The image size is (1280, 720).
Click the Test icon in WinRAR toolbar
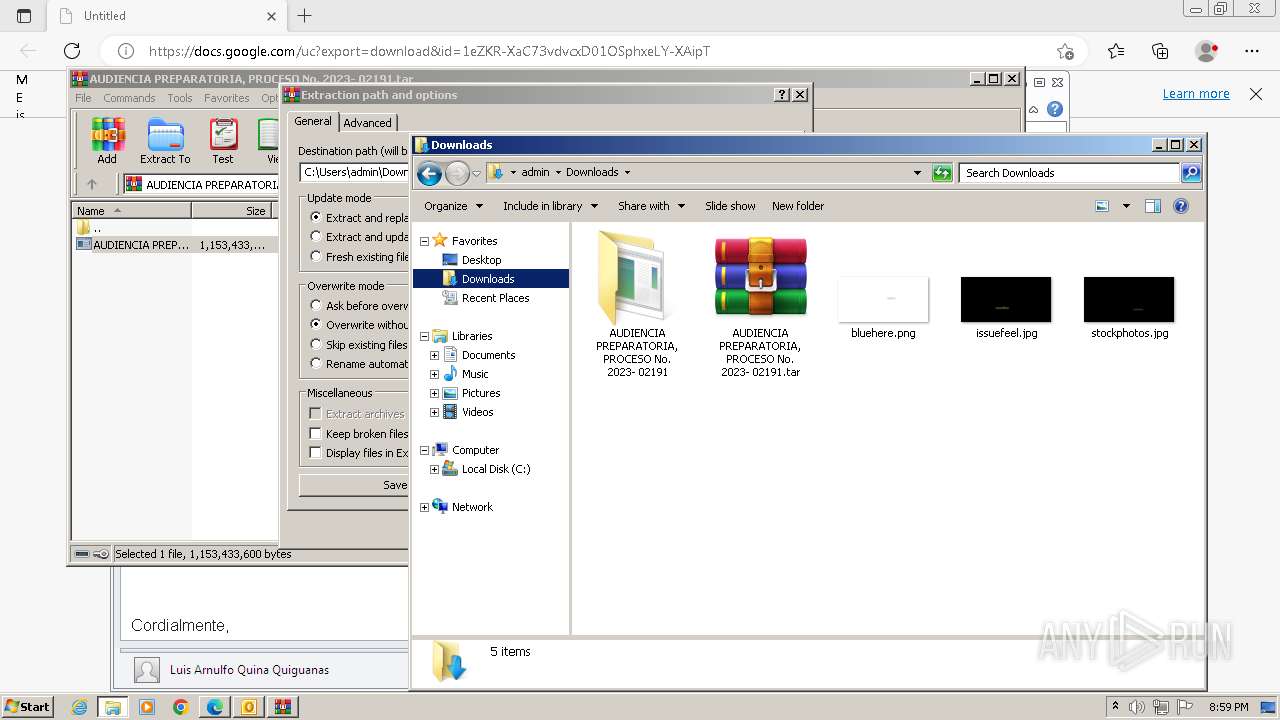tap(223, 140)
